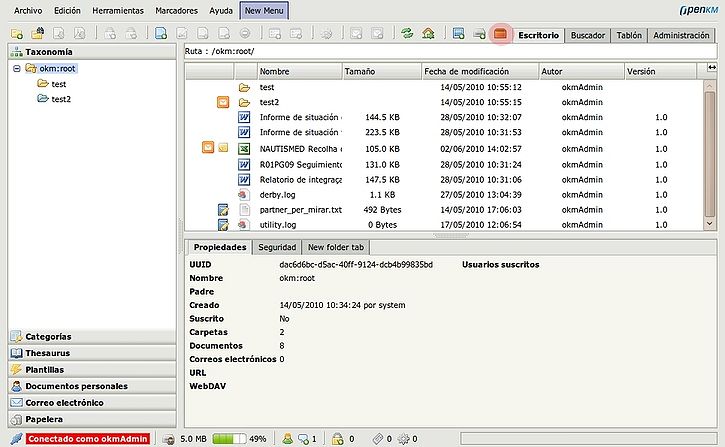Click the Find folder toolbar icon

(x=37, y=33)
